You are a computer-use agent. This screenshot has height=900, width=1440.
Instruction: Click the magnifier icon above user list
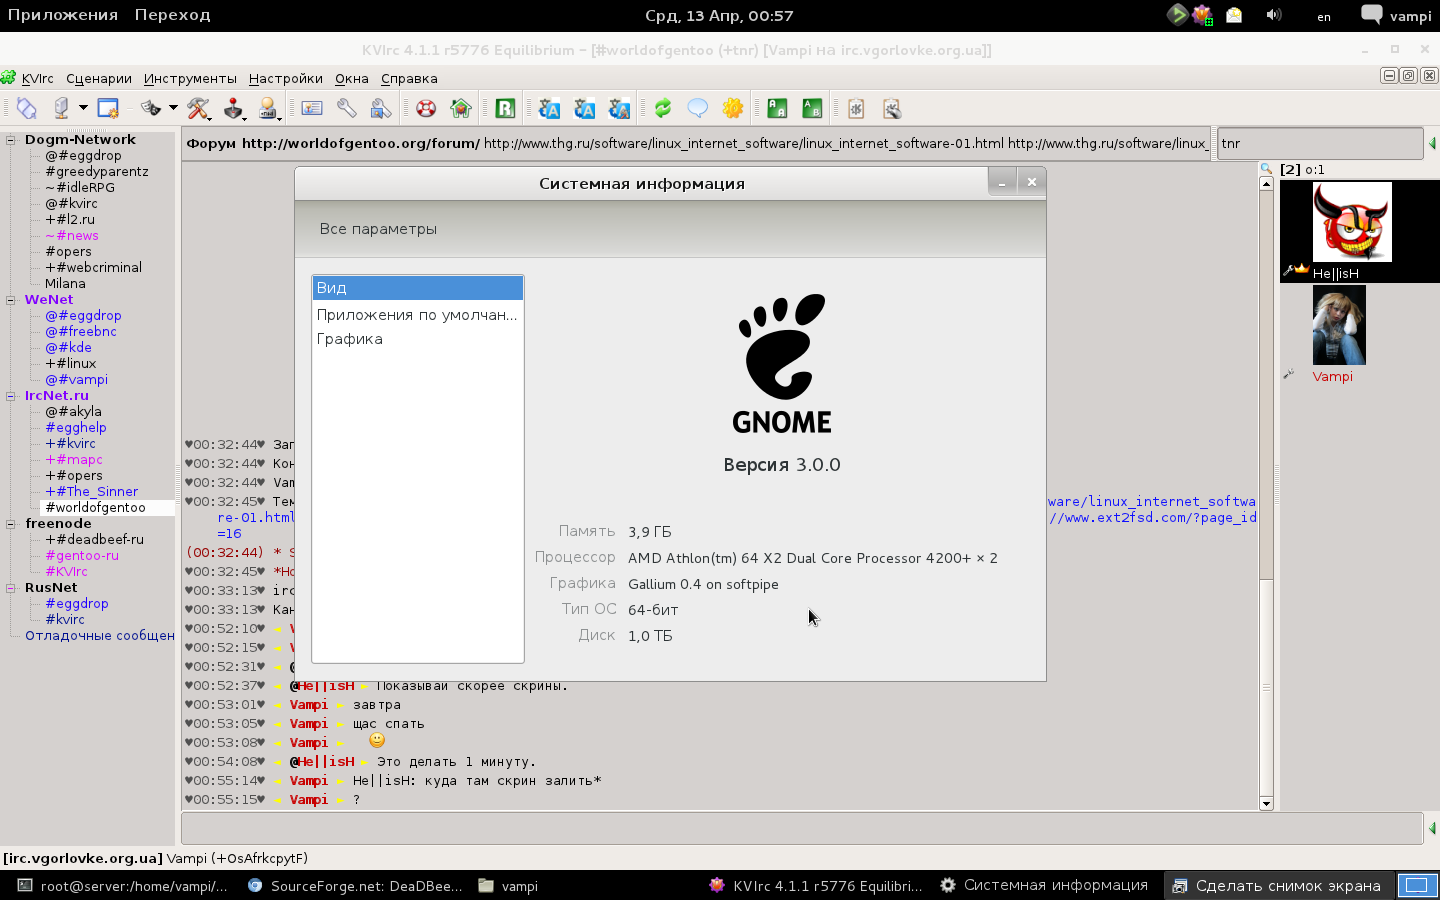pyautogui.click(x=1266, y=169)
